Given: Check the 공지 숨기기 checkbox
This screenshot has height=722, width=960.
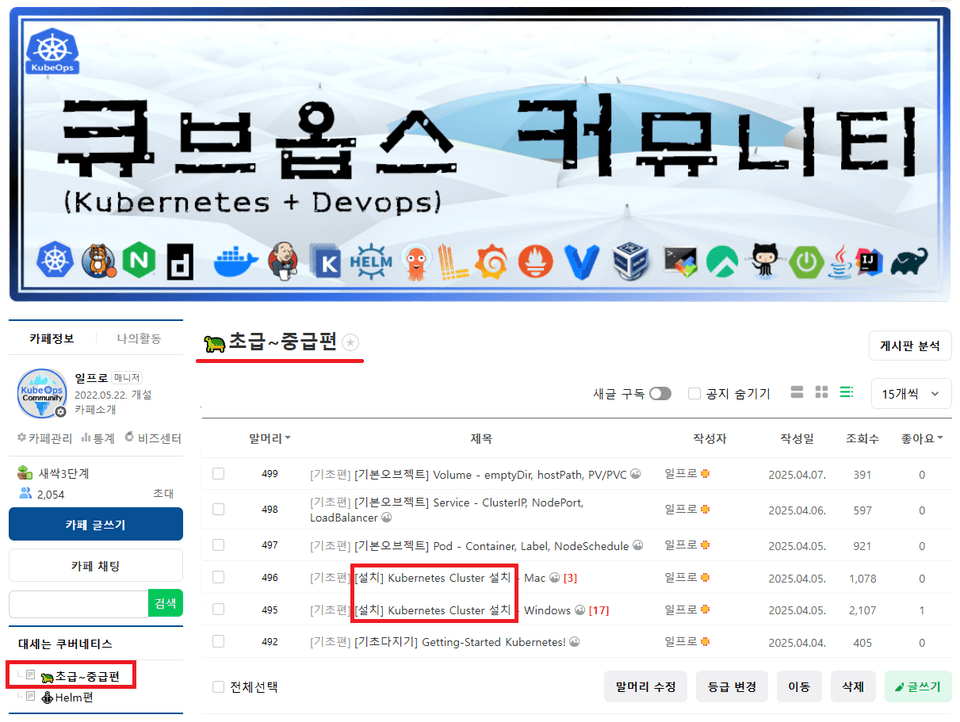Looking at the screenshot, I should (694, 393).
